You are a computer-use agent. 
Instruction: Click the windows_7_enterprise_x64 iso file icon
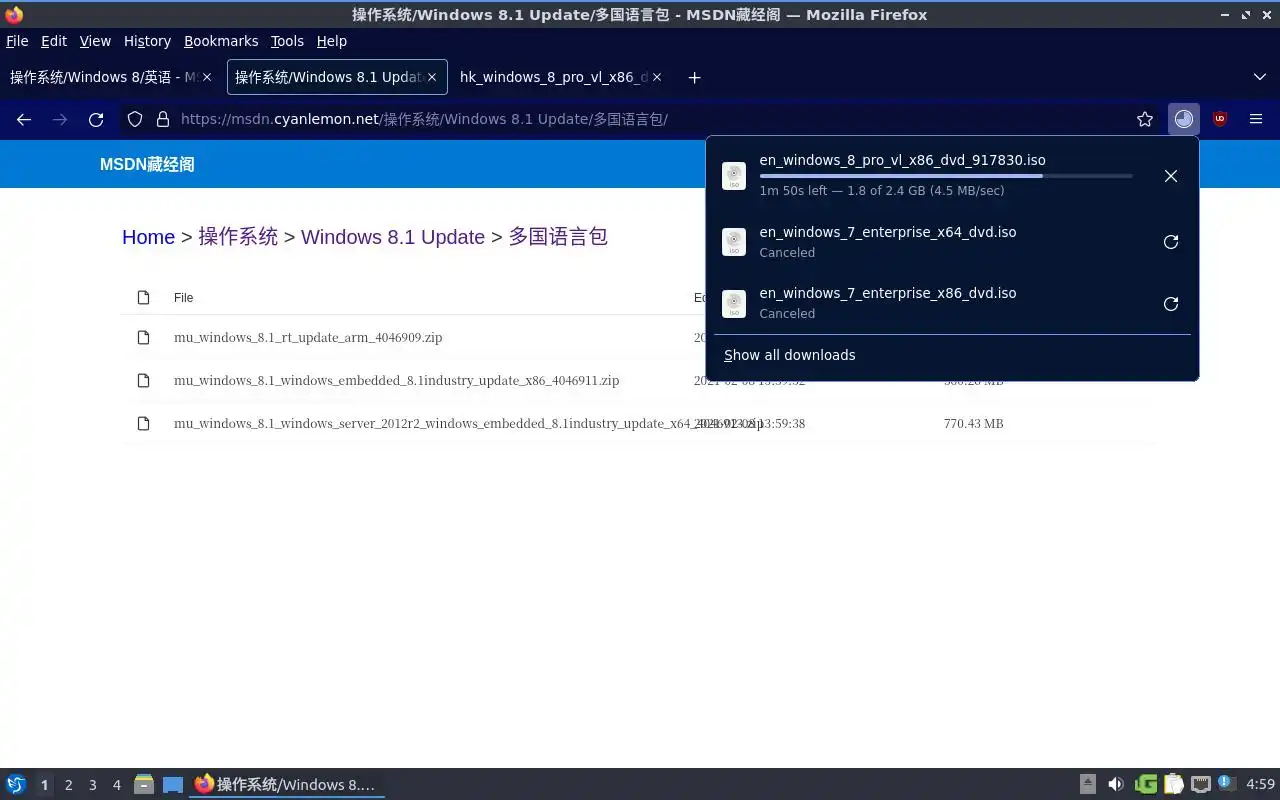[734, 242]
